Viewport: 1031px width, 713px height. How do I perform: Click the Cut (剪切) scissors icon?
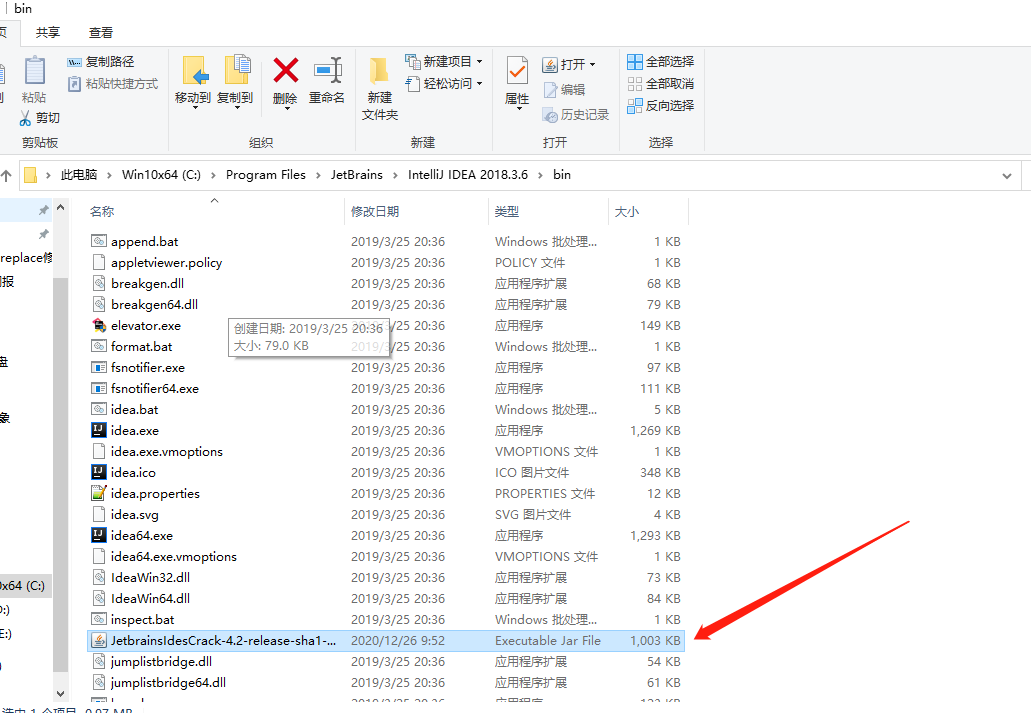25,118
